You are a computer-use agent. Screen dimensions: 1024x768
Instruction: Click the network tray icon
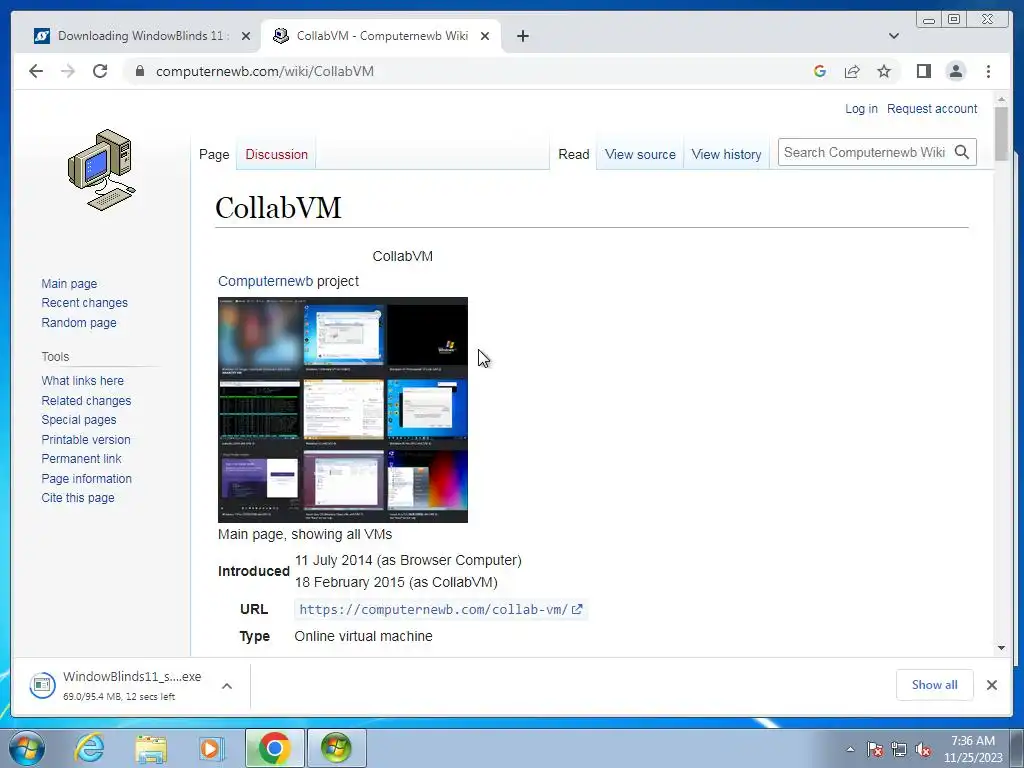coord(899,749)
